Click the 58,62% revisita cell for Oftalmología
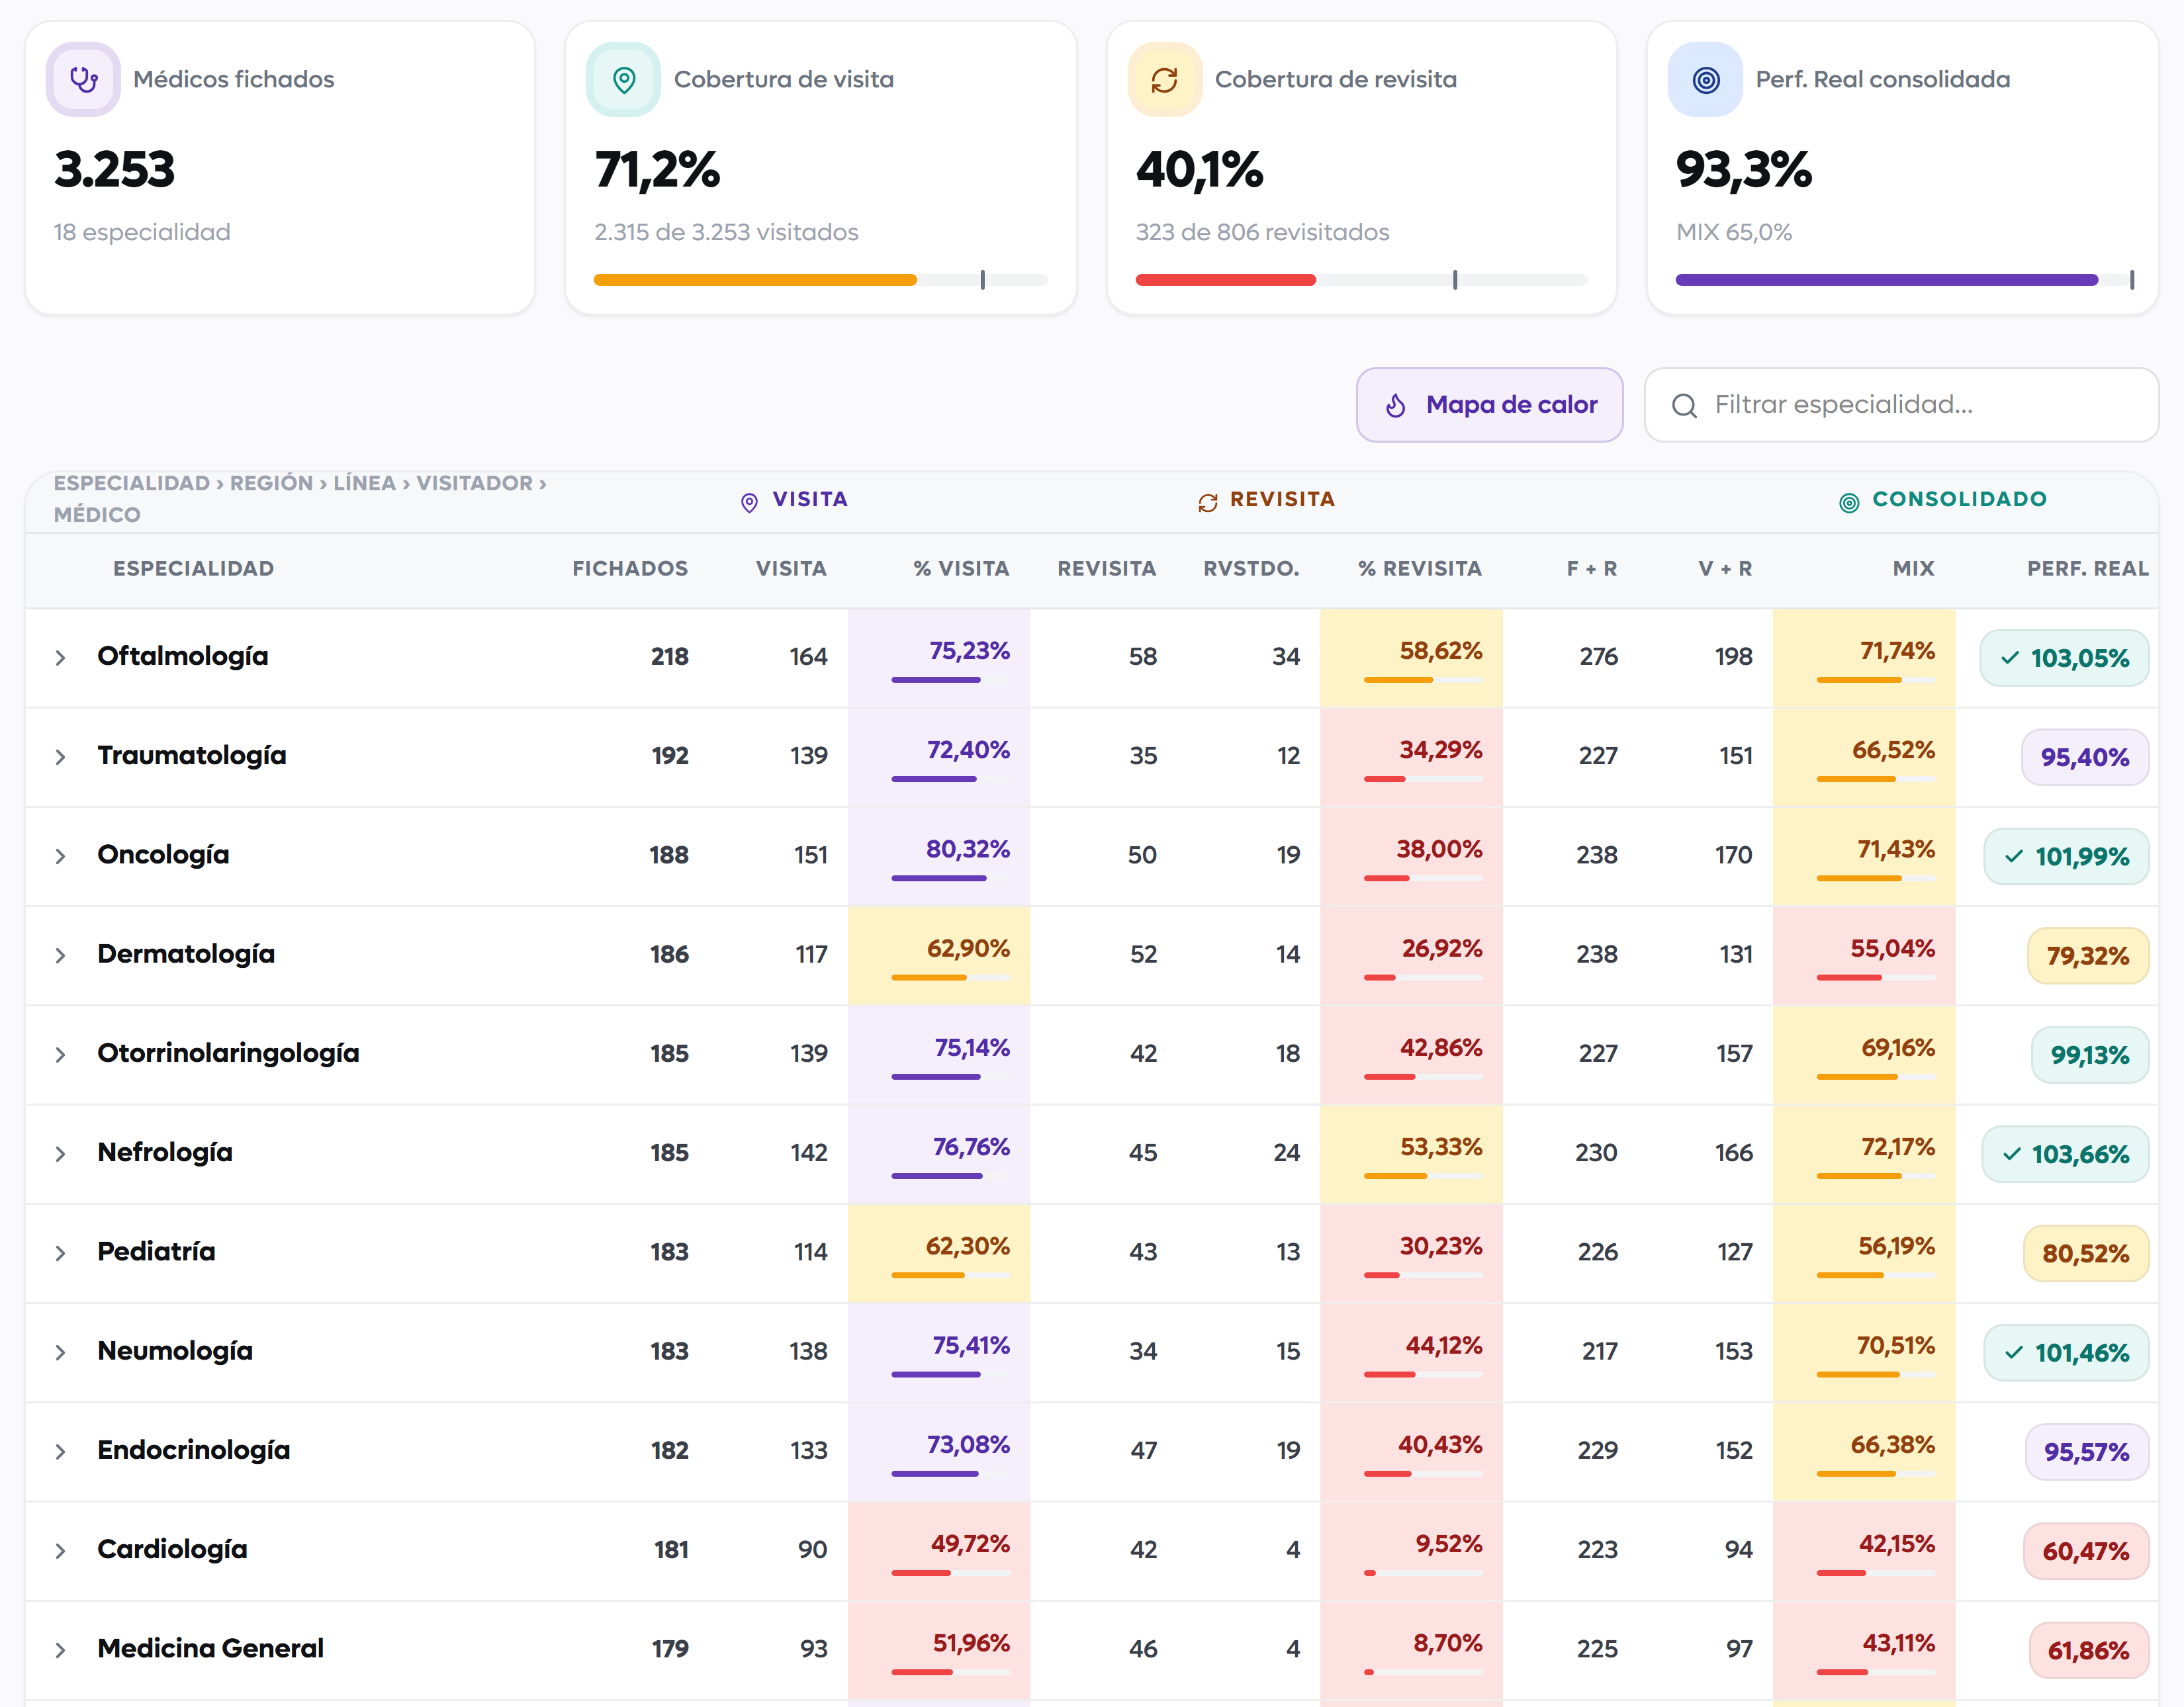This screenshot has height=1707, width=2184. pos(1411,658)
